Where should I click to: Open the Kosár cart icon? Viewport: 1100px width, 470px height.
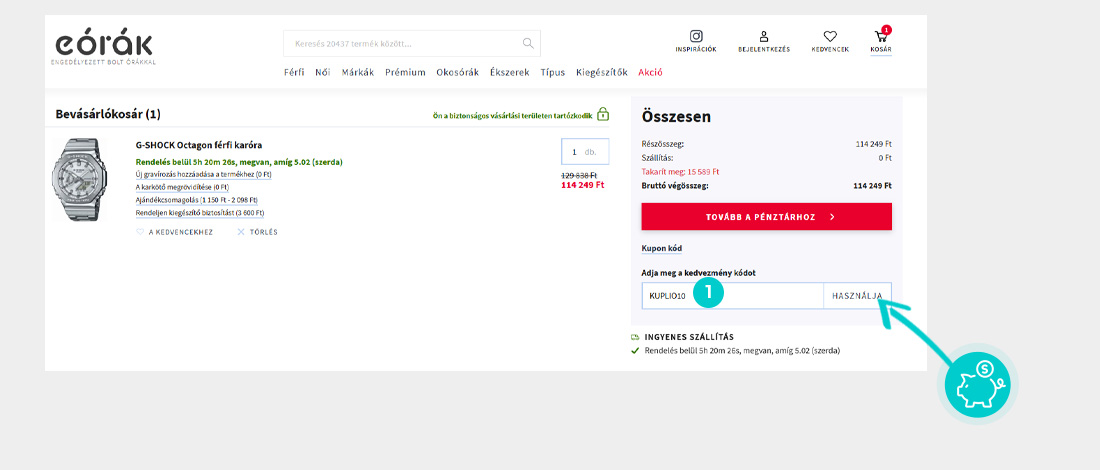[880, 36]
